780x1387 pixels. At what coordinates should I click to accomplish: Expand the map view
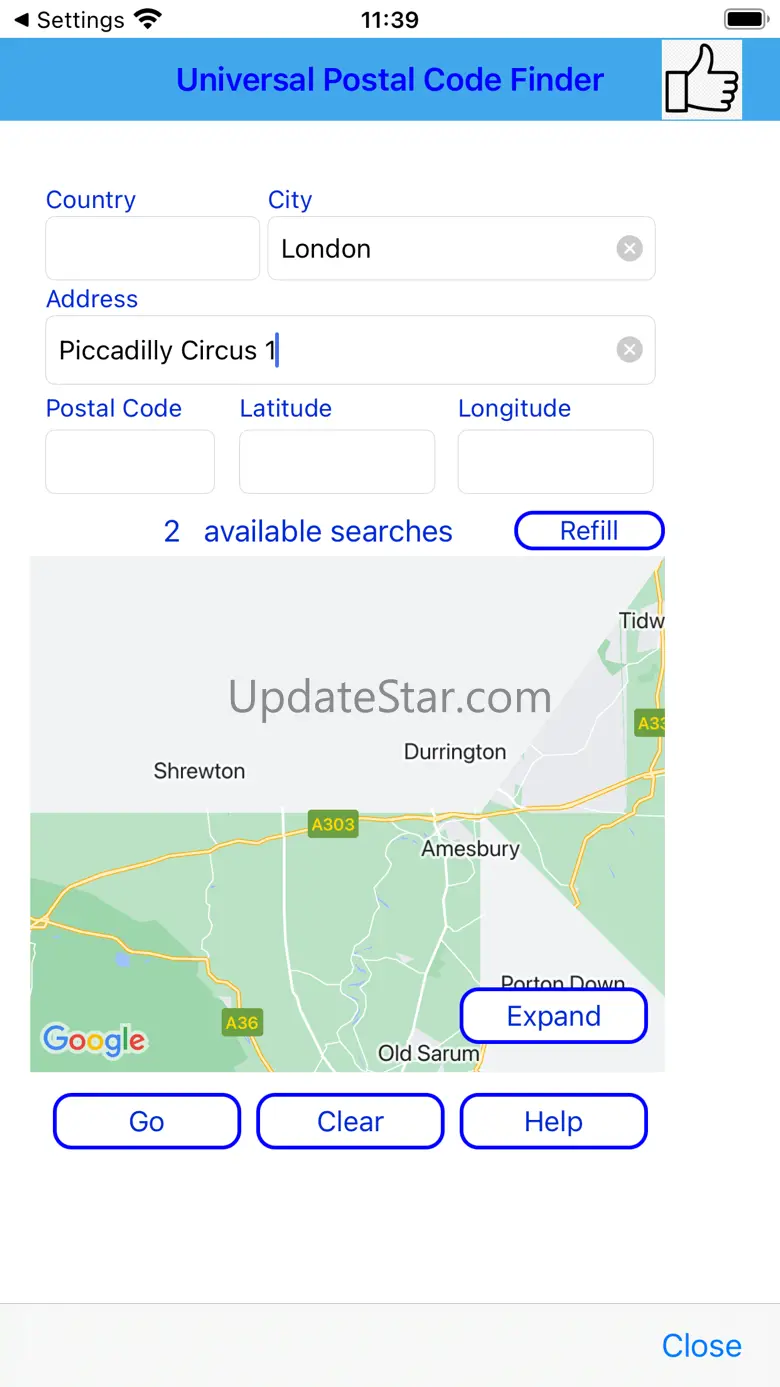click(x=553, y=1016)
